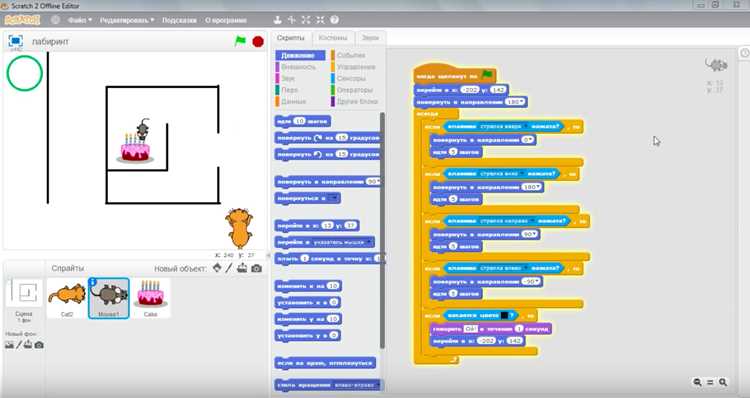Open the повернуться к target dropdown
This screenshot has height=398, width=750.
point(334,198)
